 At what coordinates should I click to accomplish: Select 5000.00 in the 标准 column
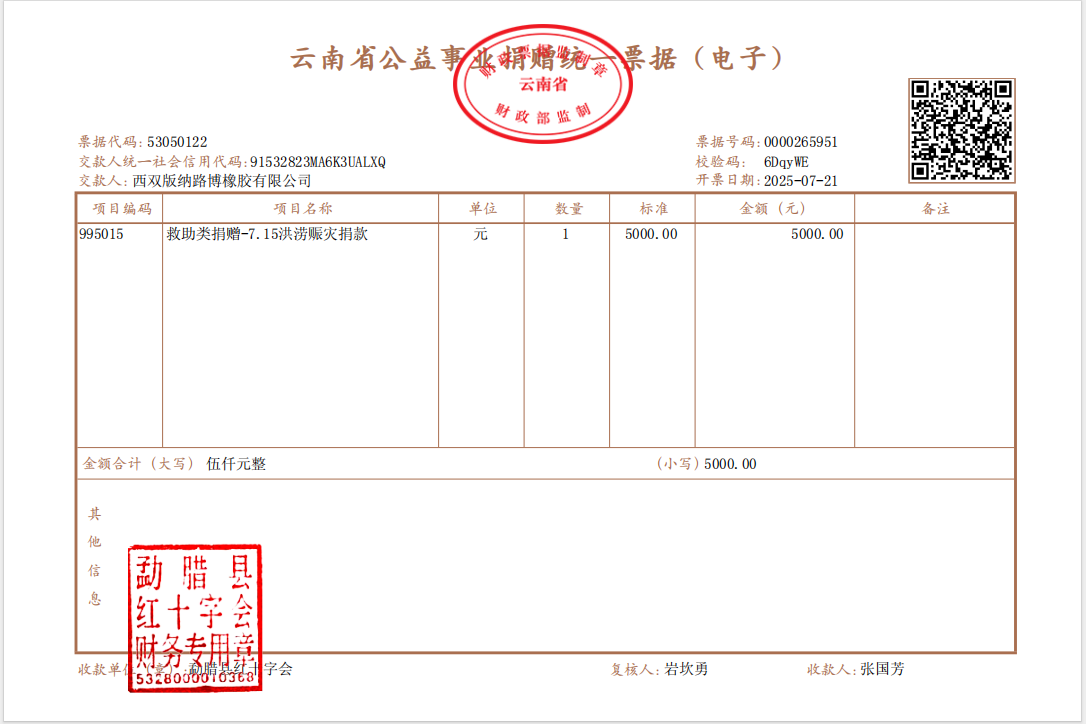pos(651,235)
